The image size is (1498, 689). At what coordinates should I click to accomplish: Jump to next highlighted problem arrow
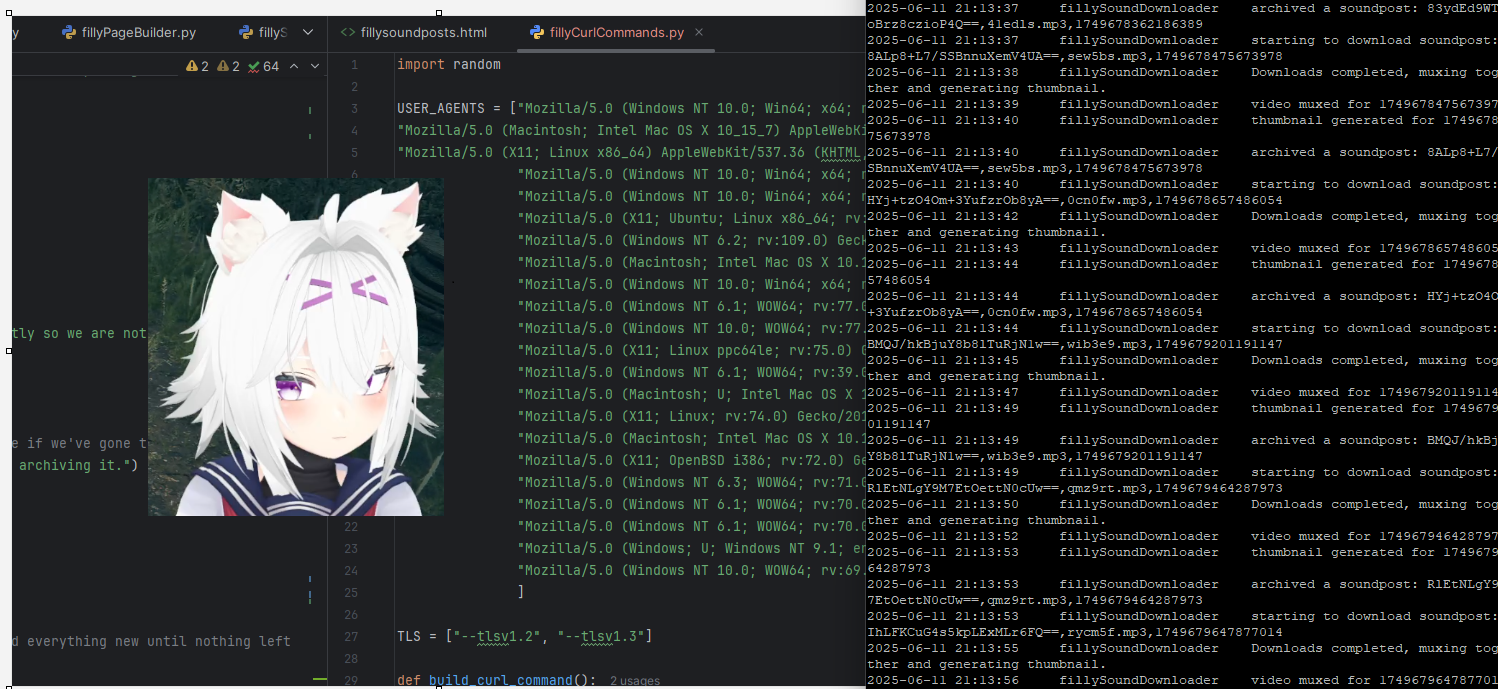click(x=315, y=66)
